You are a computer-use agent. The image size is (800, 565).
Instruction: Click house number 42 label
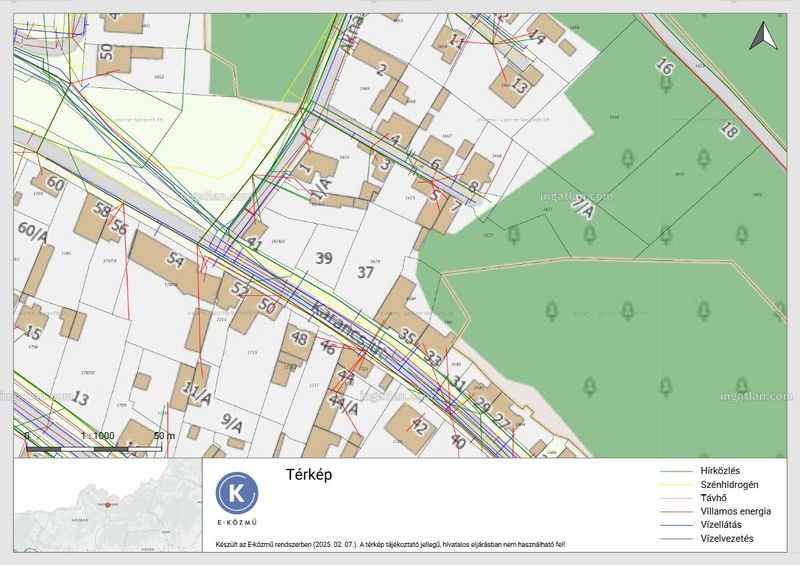pyautogui.click(x=419, y=426)
